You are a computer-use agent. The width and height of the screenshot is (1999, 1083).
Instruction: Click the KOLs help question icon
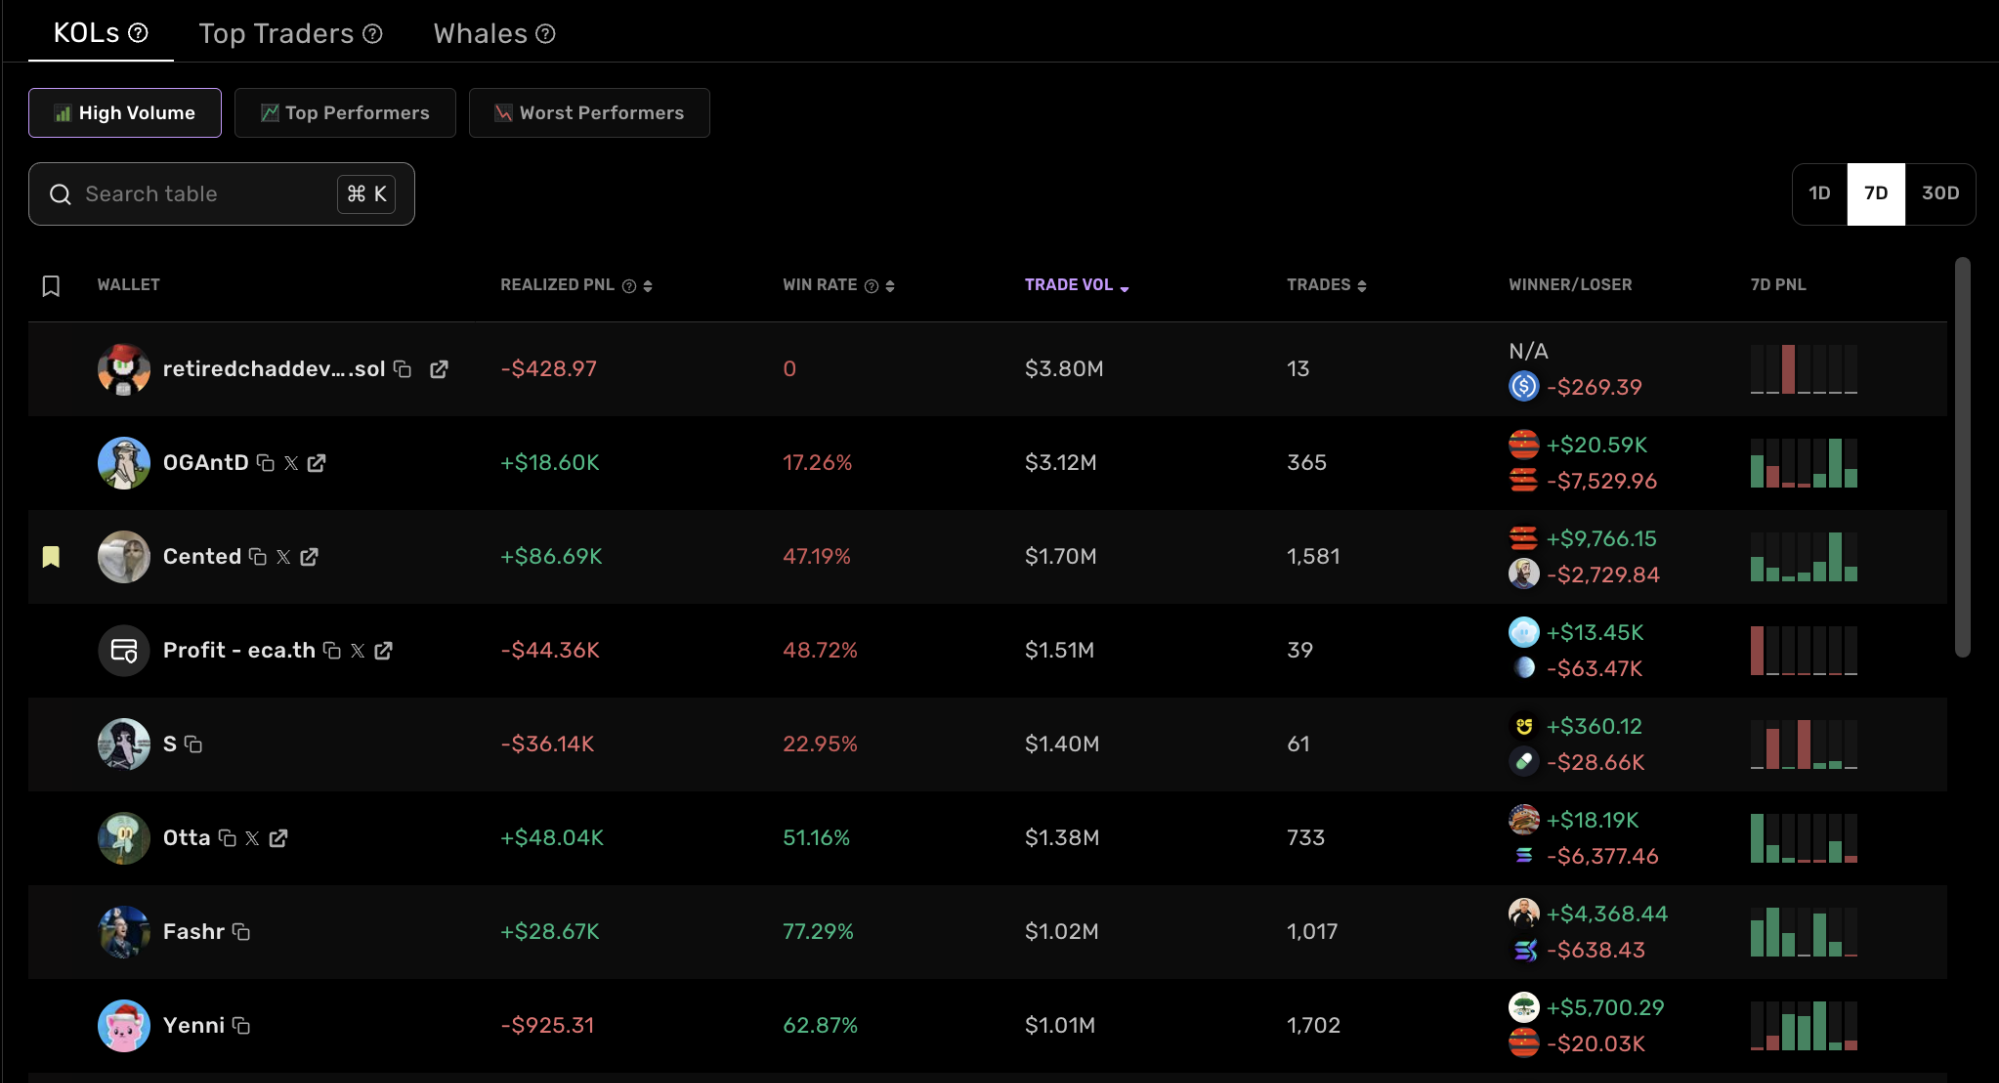click(x=139, y=33)
